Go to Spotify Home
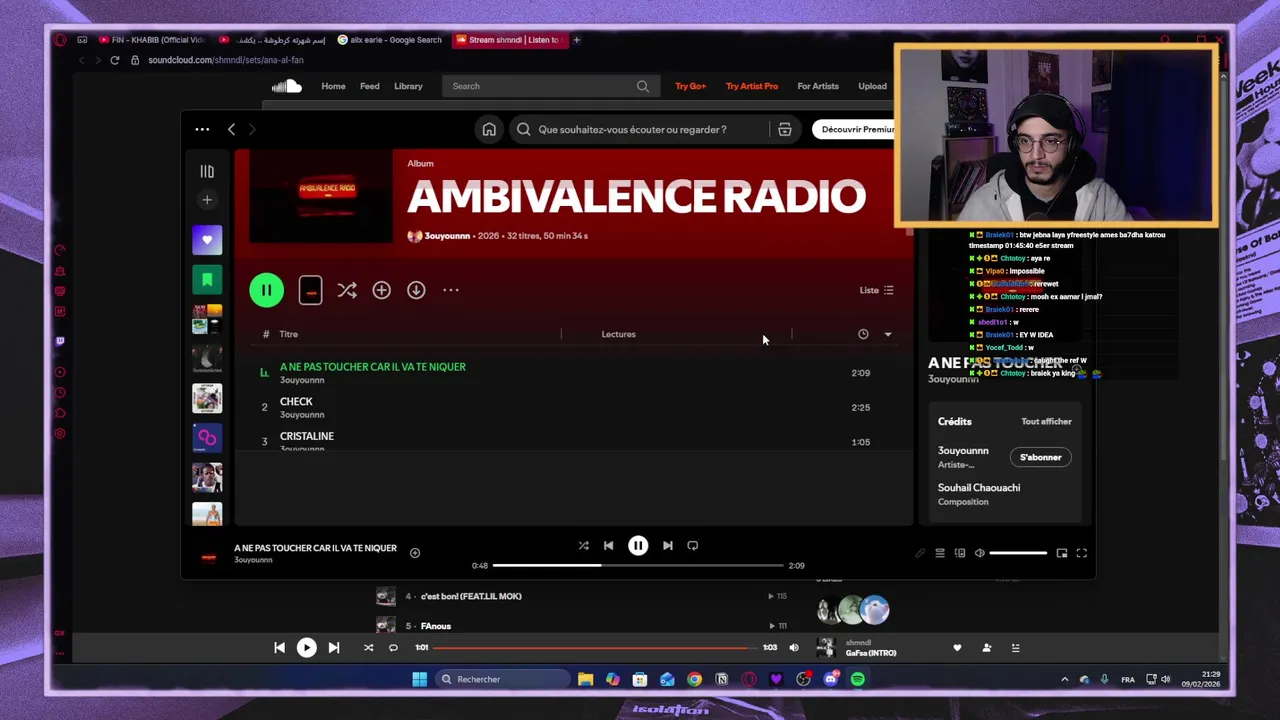1280x720 pixels. coord(489,129)
